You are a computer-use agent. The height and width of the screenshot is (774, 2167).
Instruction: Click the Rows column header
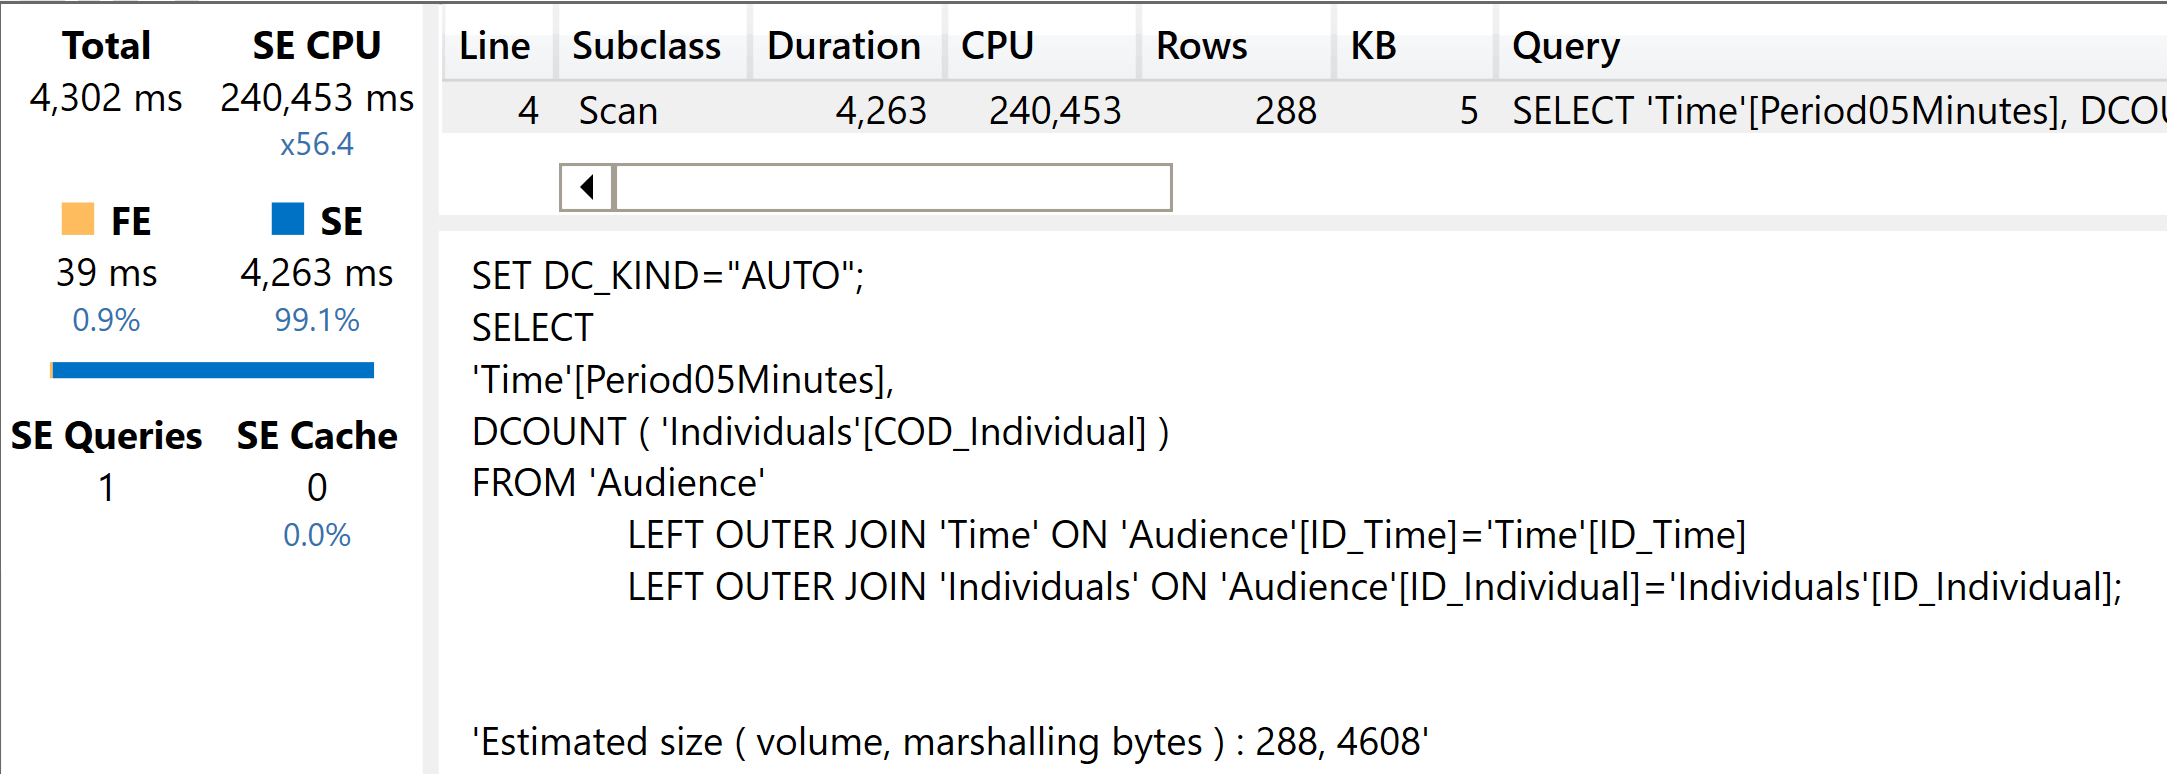click(x=1201, y=46)
